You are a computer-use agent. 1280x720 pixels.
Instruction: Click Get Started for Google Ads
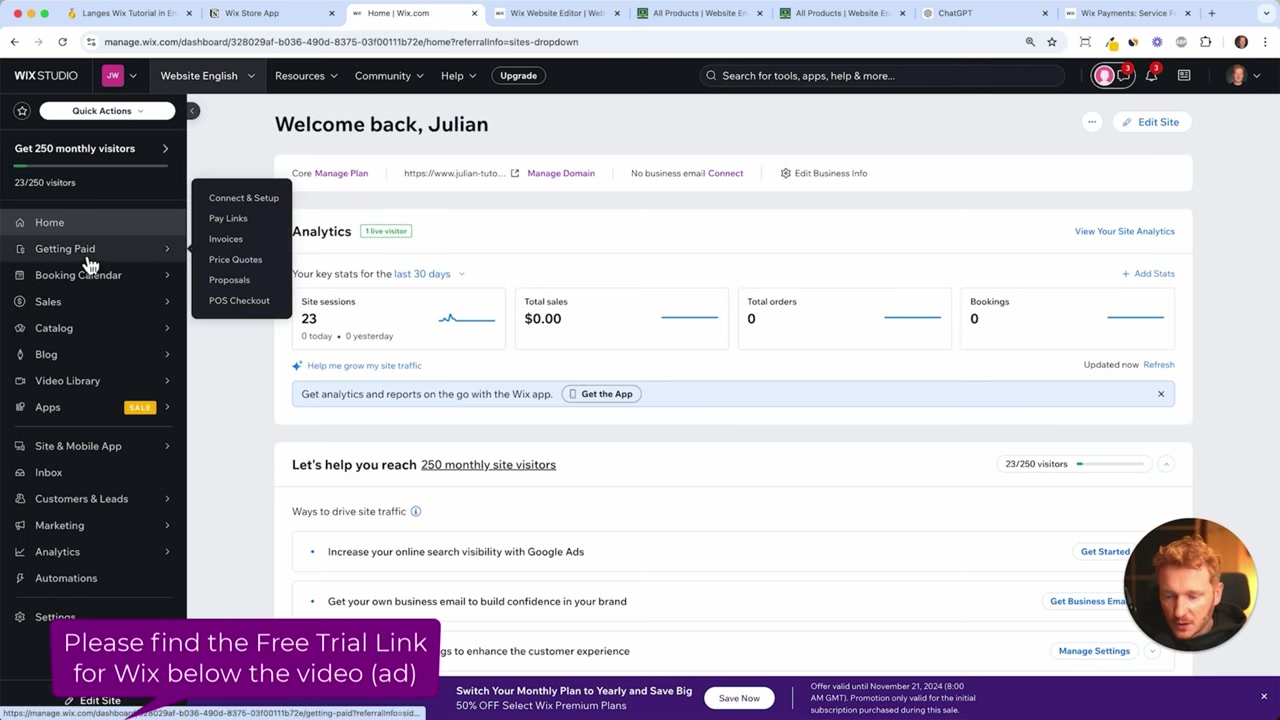1105,552
